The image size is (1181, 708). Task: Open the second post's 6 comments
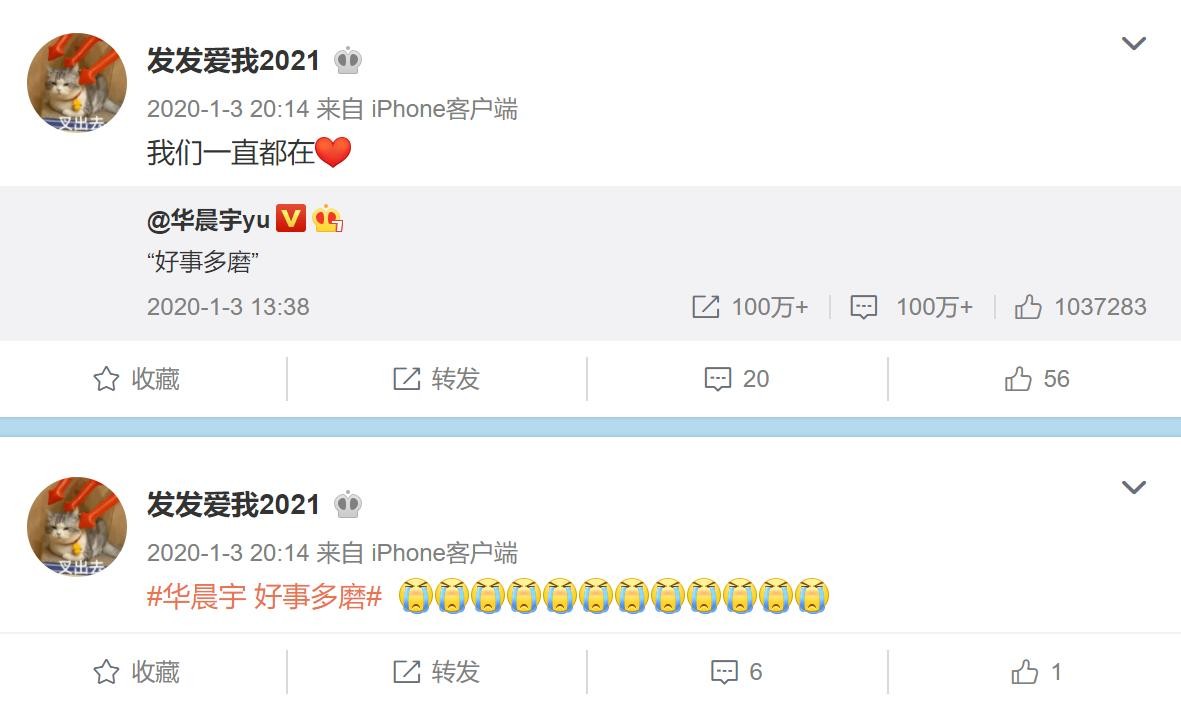[x=737, y=672]
